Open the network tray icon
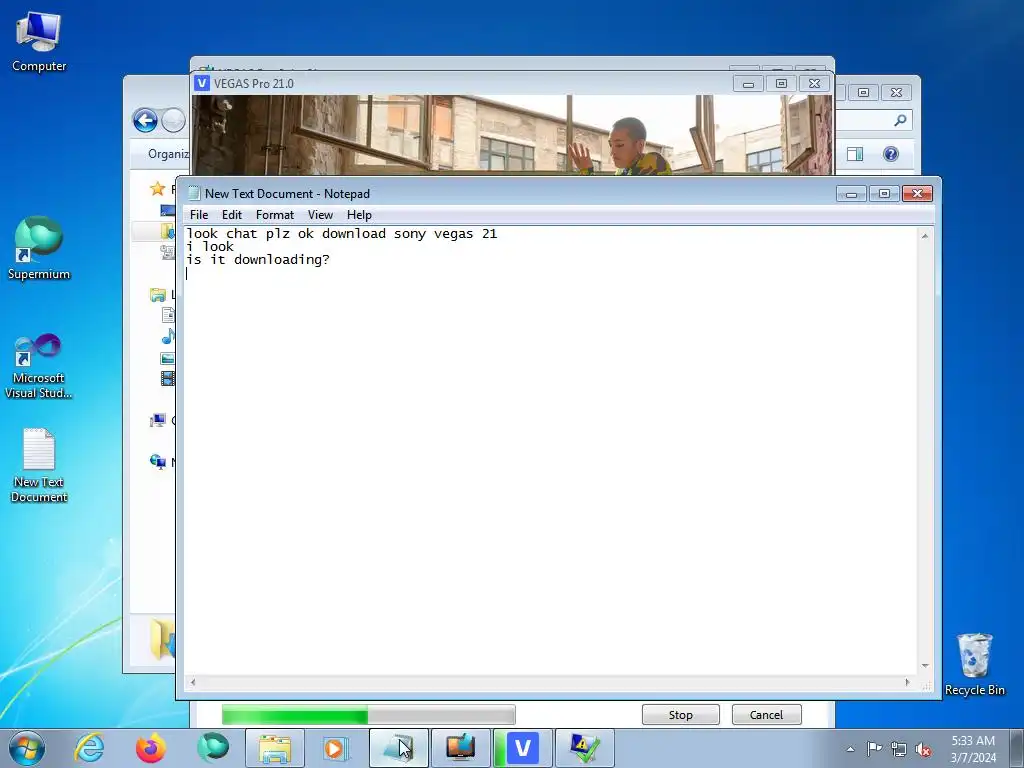 [899, 749]
